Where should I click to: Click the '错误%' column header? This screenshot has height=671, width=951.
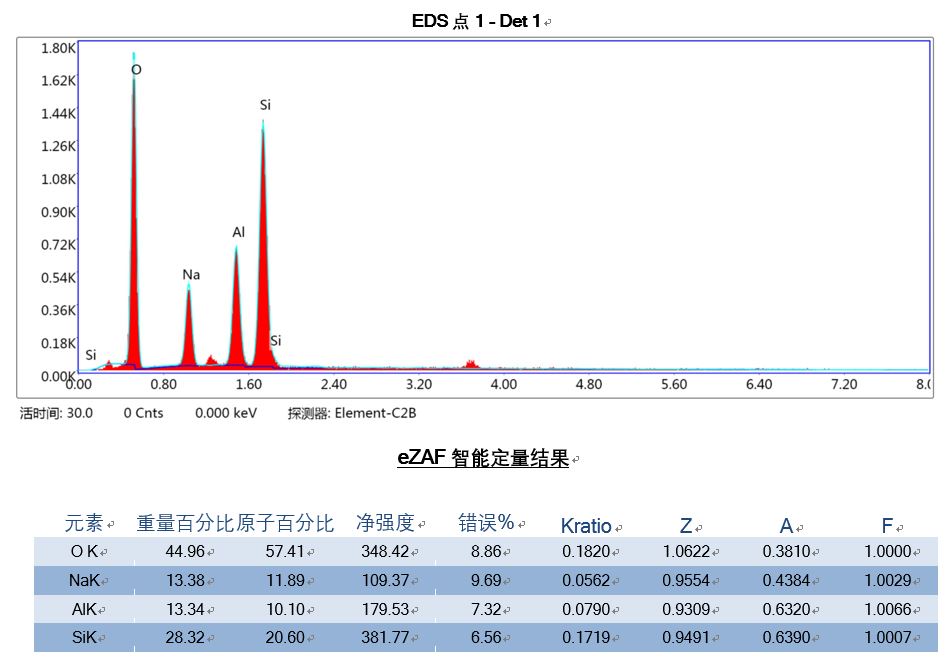[486, 523]
